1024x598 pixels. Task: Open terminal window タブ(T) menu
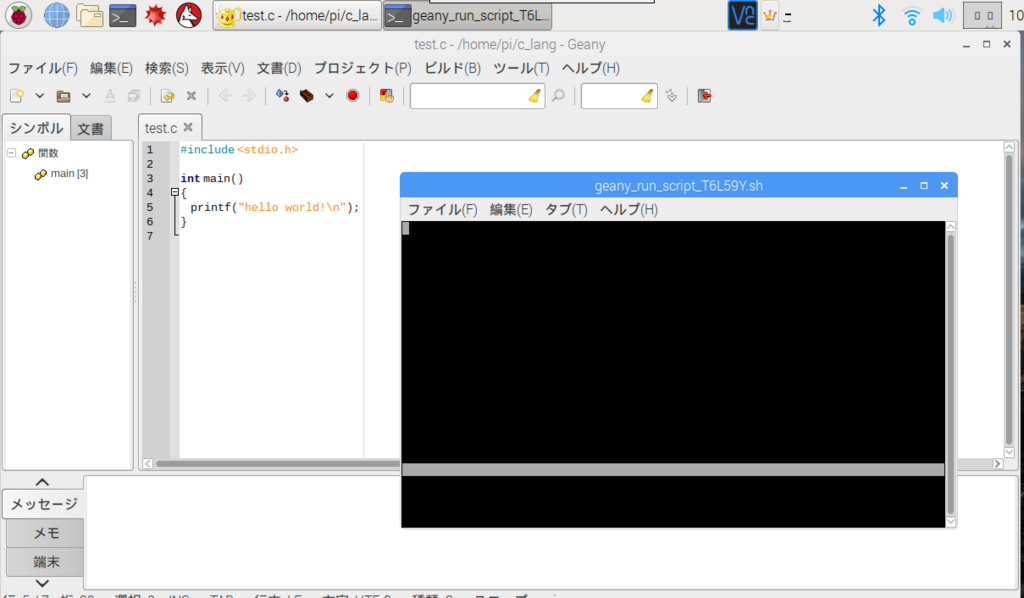566,210
